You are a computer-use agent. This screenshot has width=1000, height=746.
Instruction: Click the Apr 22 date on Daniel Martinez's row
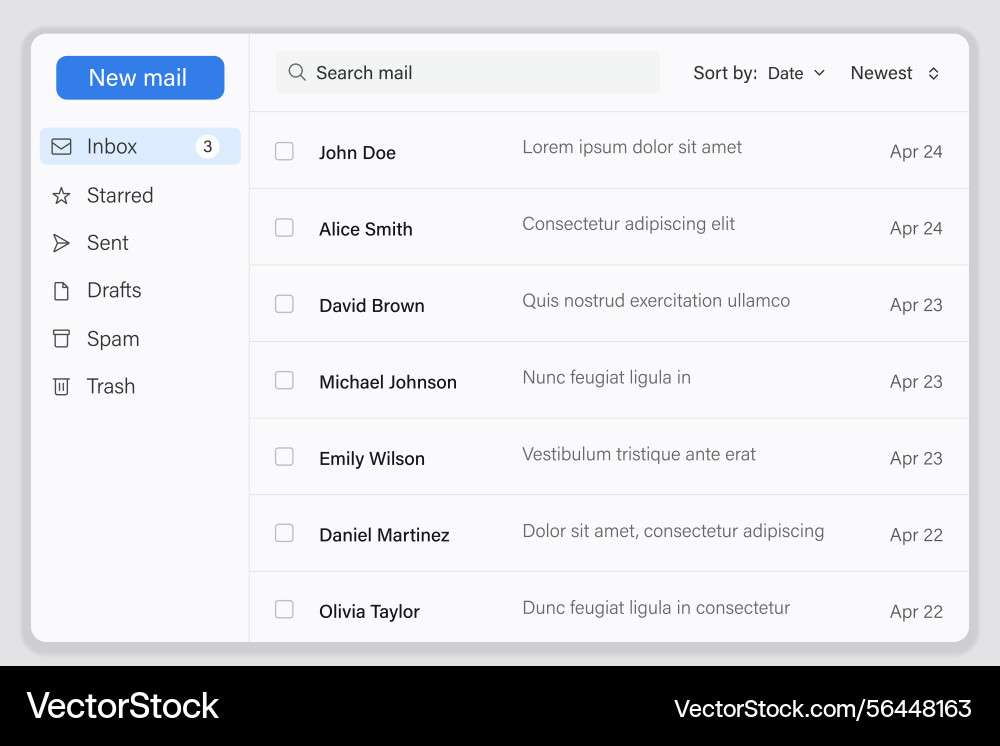tap(916, 535)
